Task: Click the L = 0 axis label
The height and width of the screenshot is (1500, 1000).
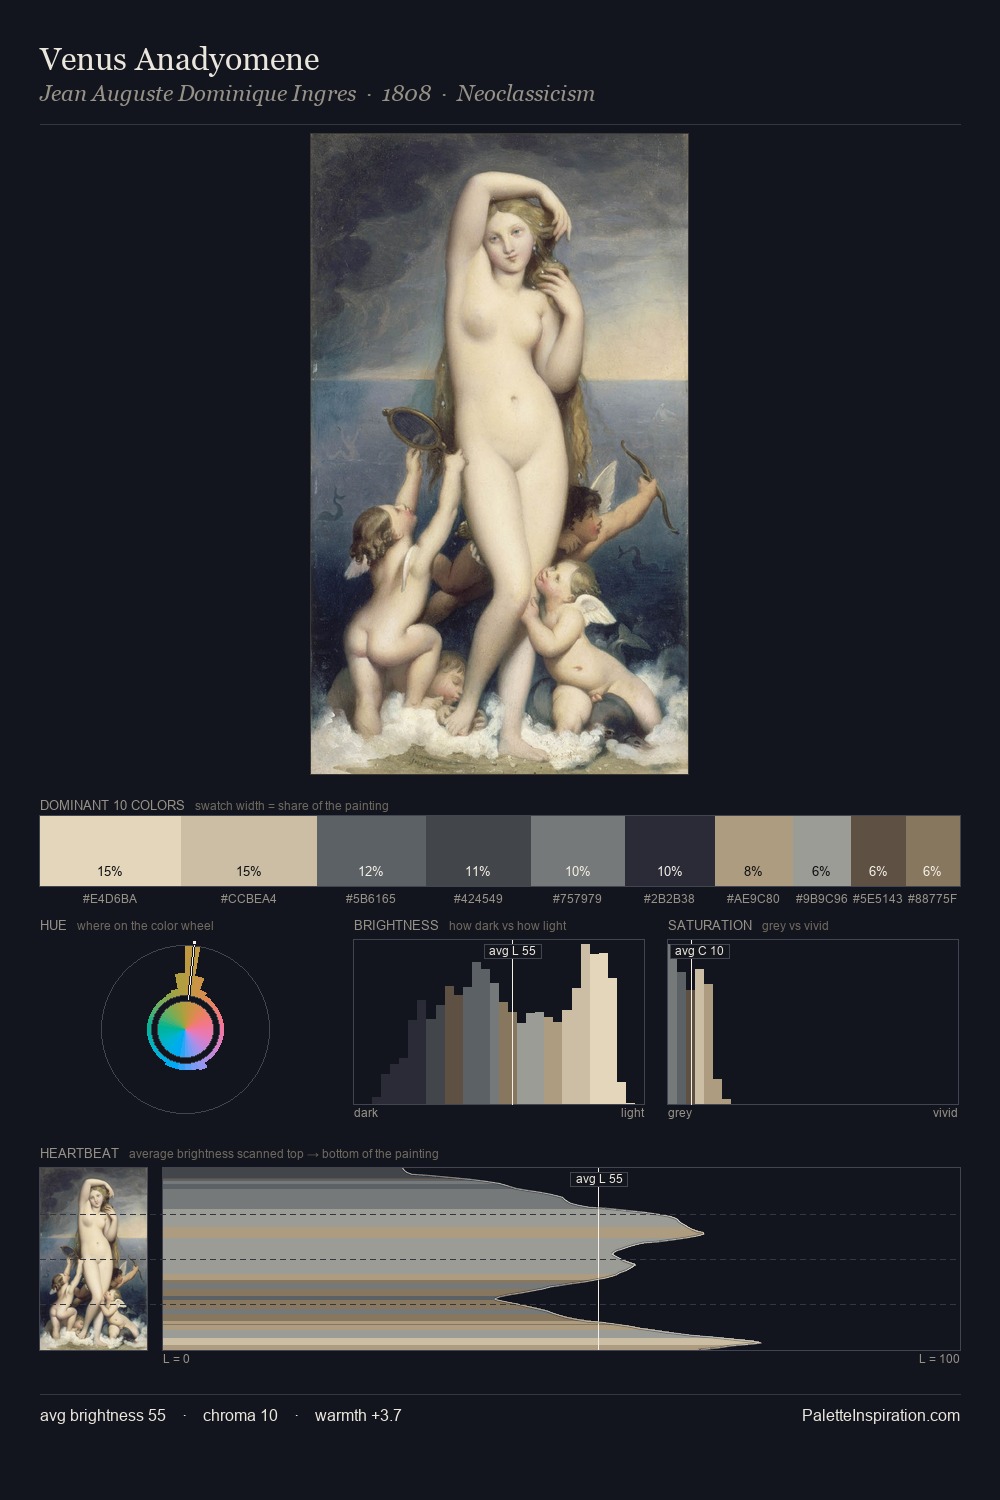Action: 176,1359
